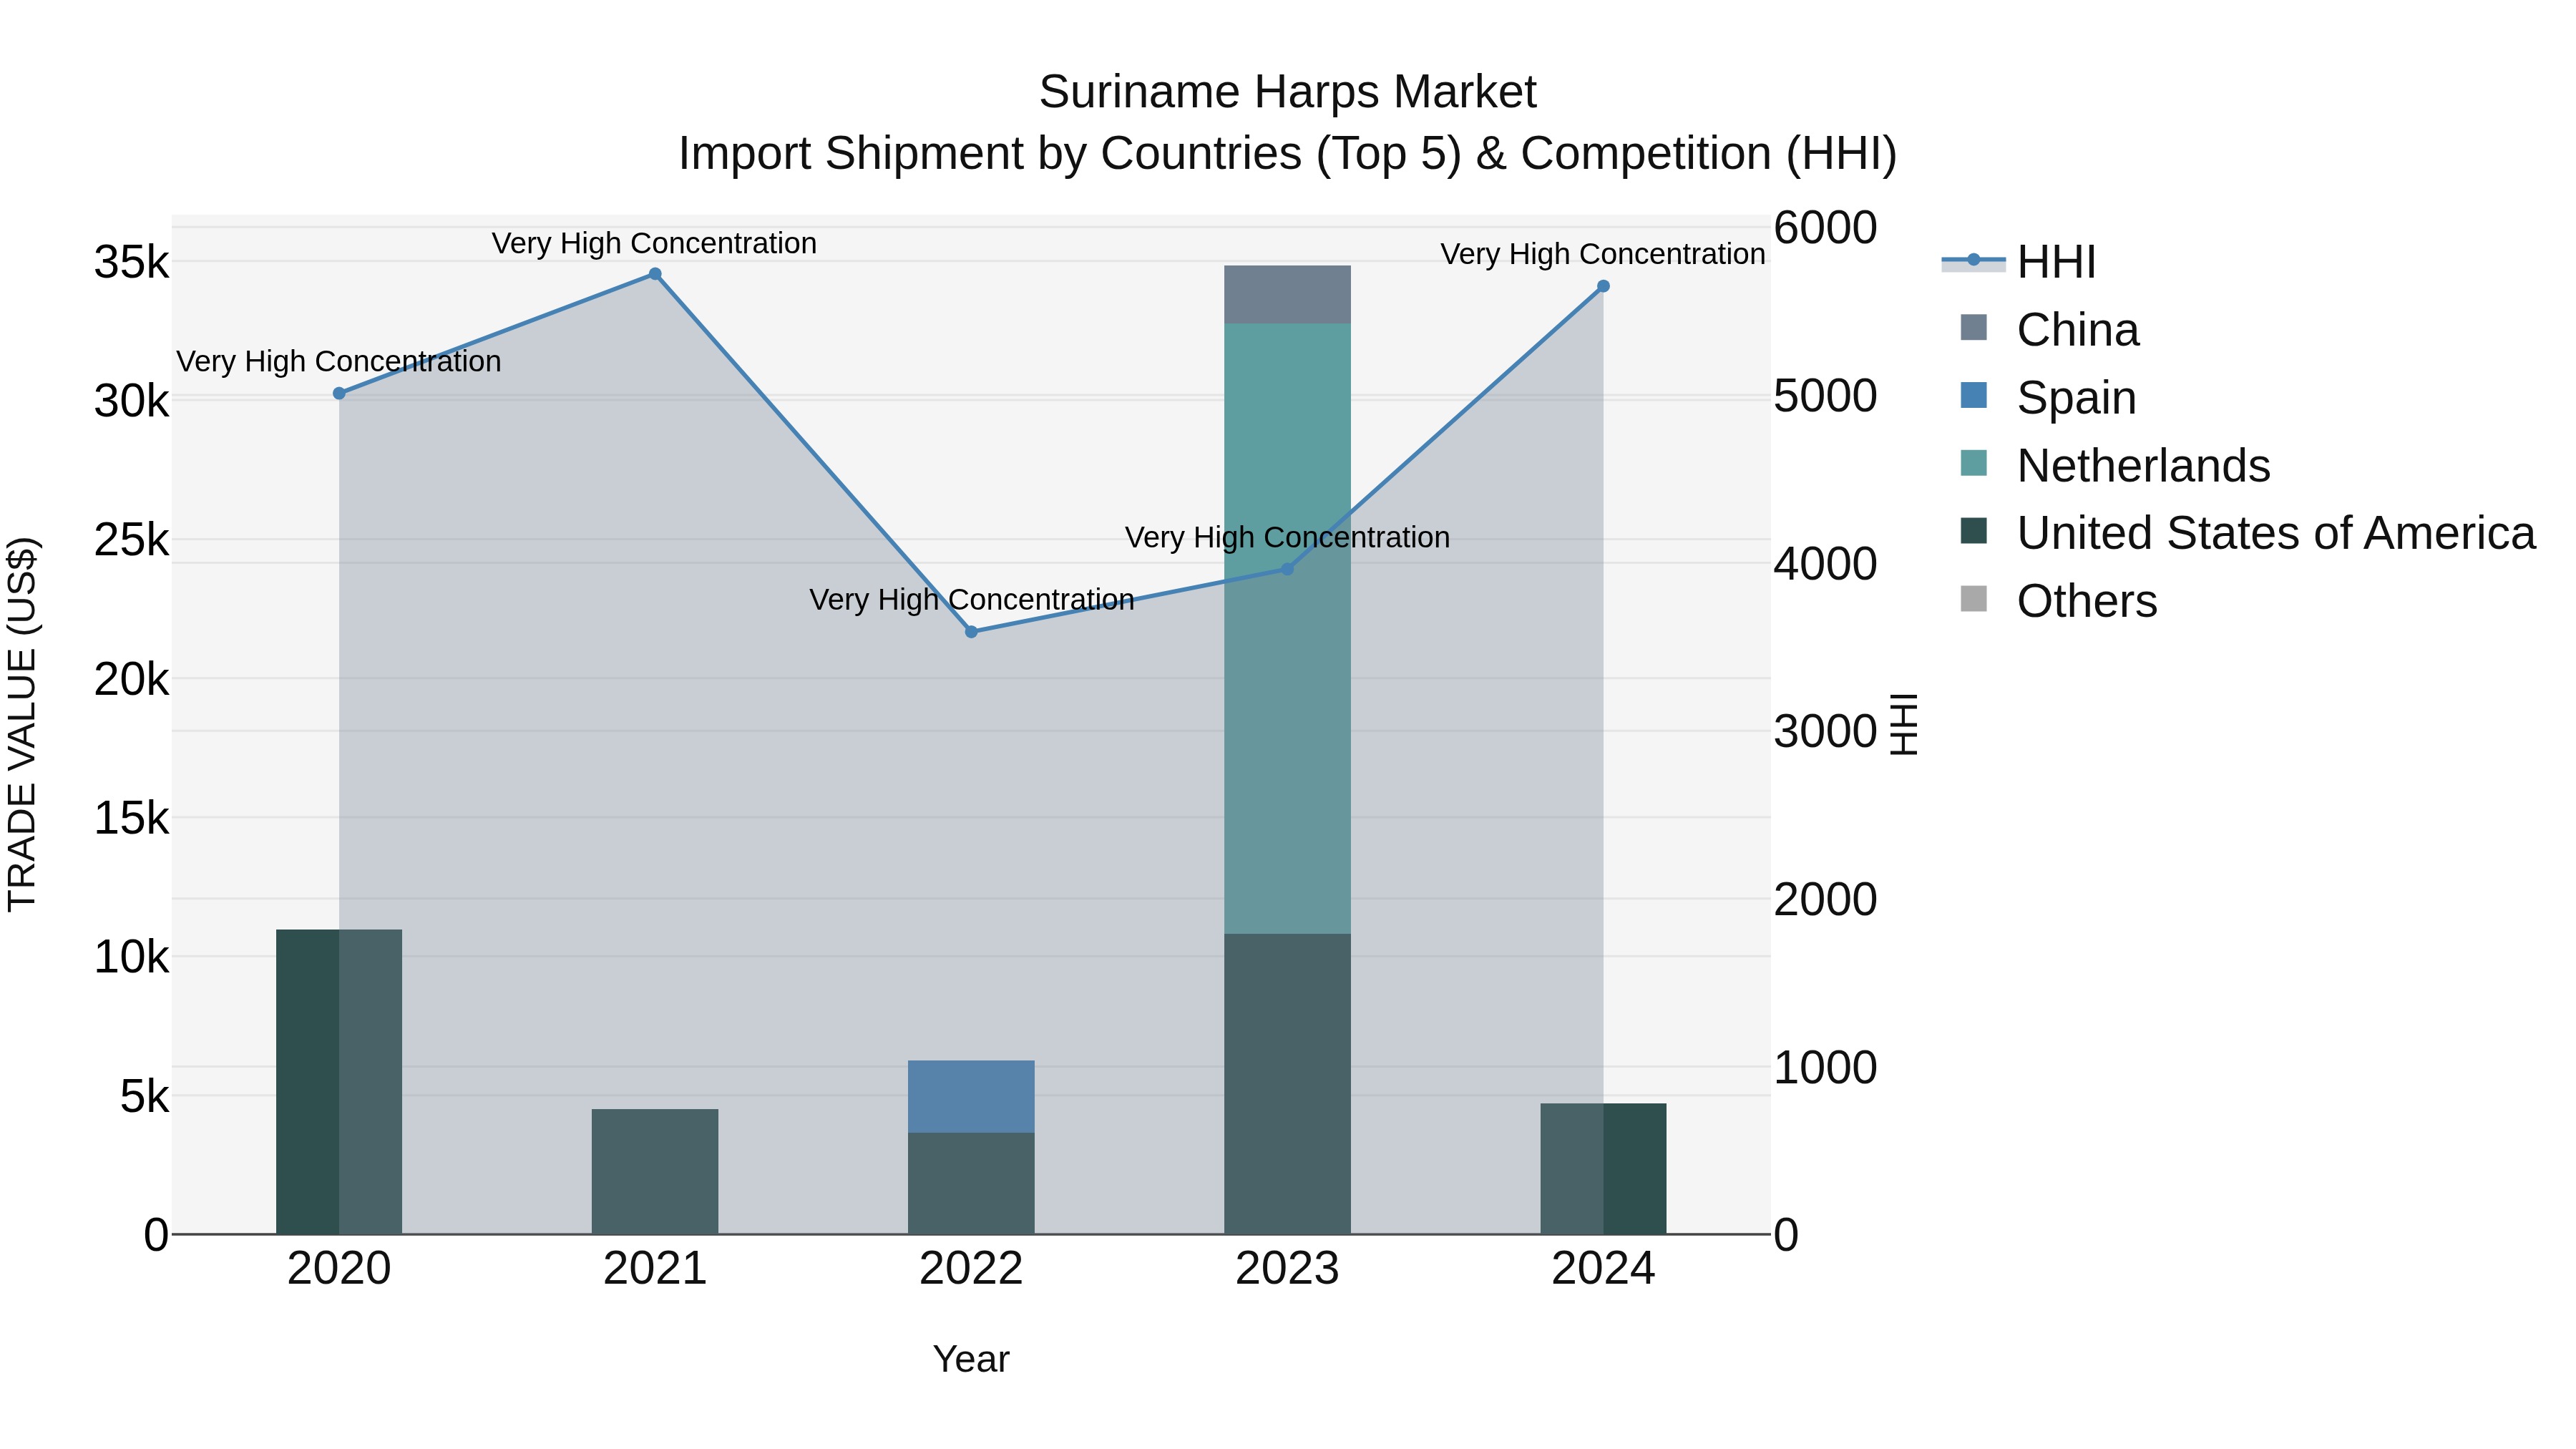Image resolution: width=2576 pixels, height=1449 pixels.
Task: Select the 2024 HHI data point
Action: pyautogui.click(x=1603, y=286)
